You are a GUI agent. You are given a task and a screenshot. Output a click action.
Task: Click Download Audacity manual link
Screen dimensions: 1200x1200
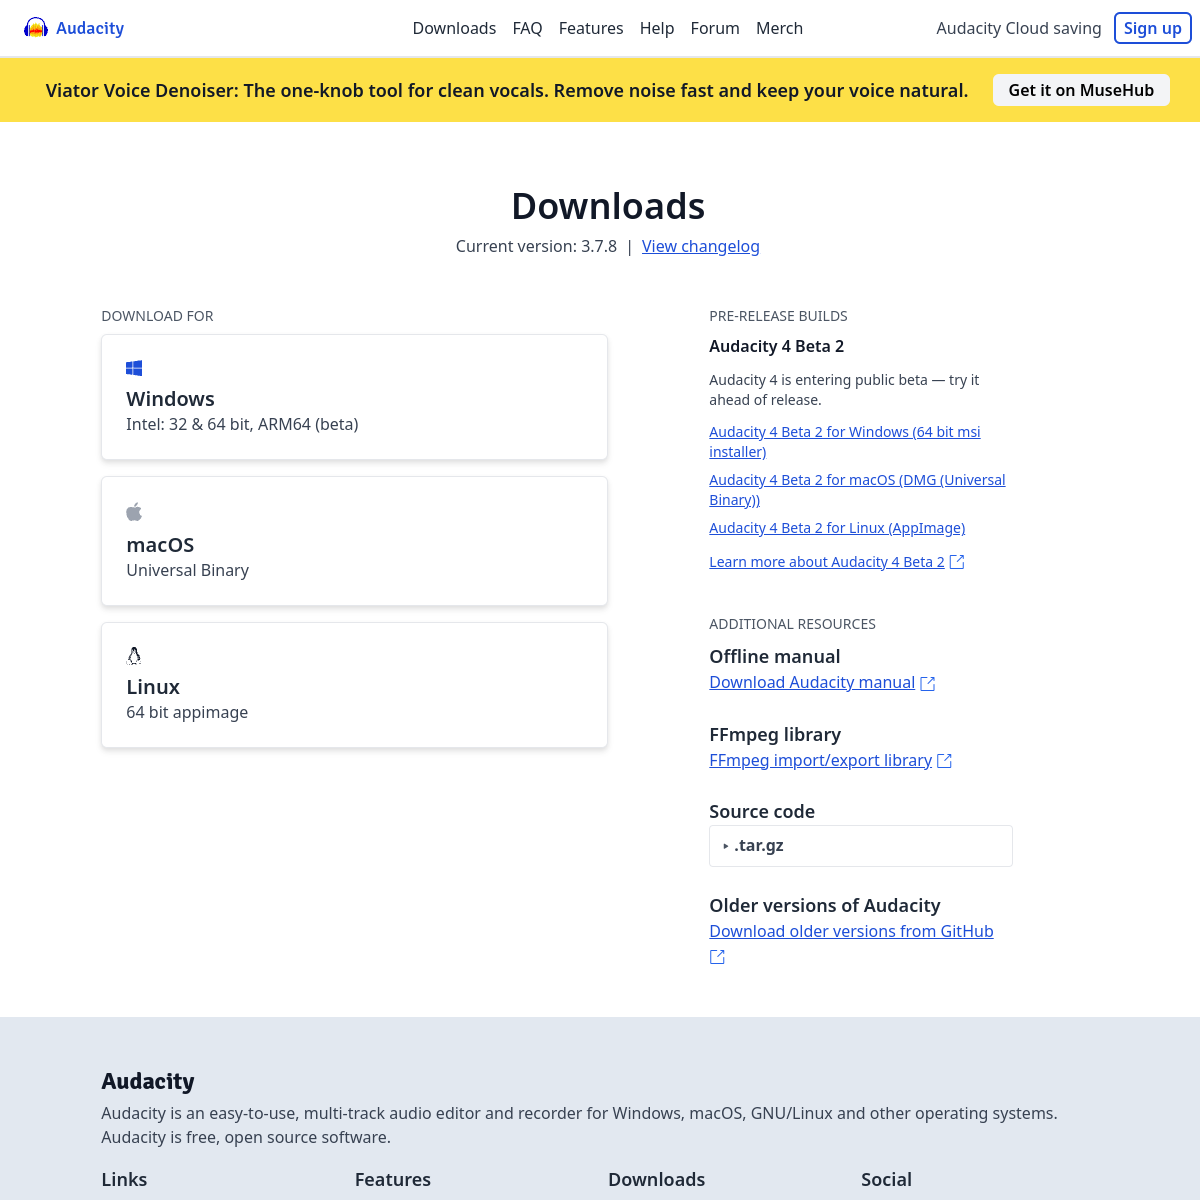(812, 682)
